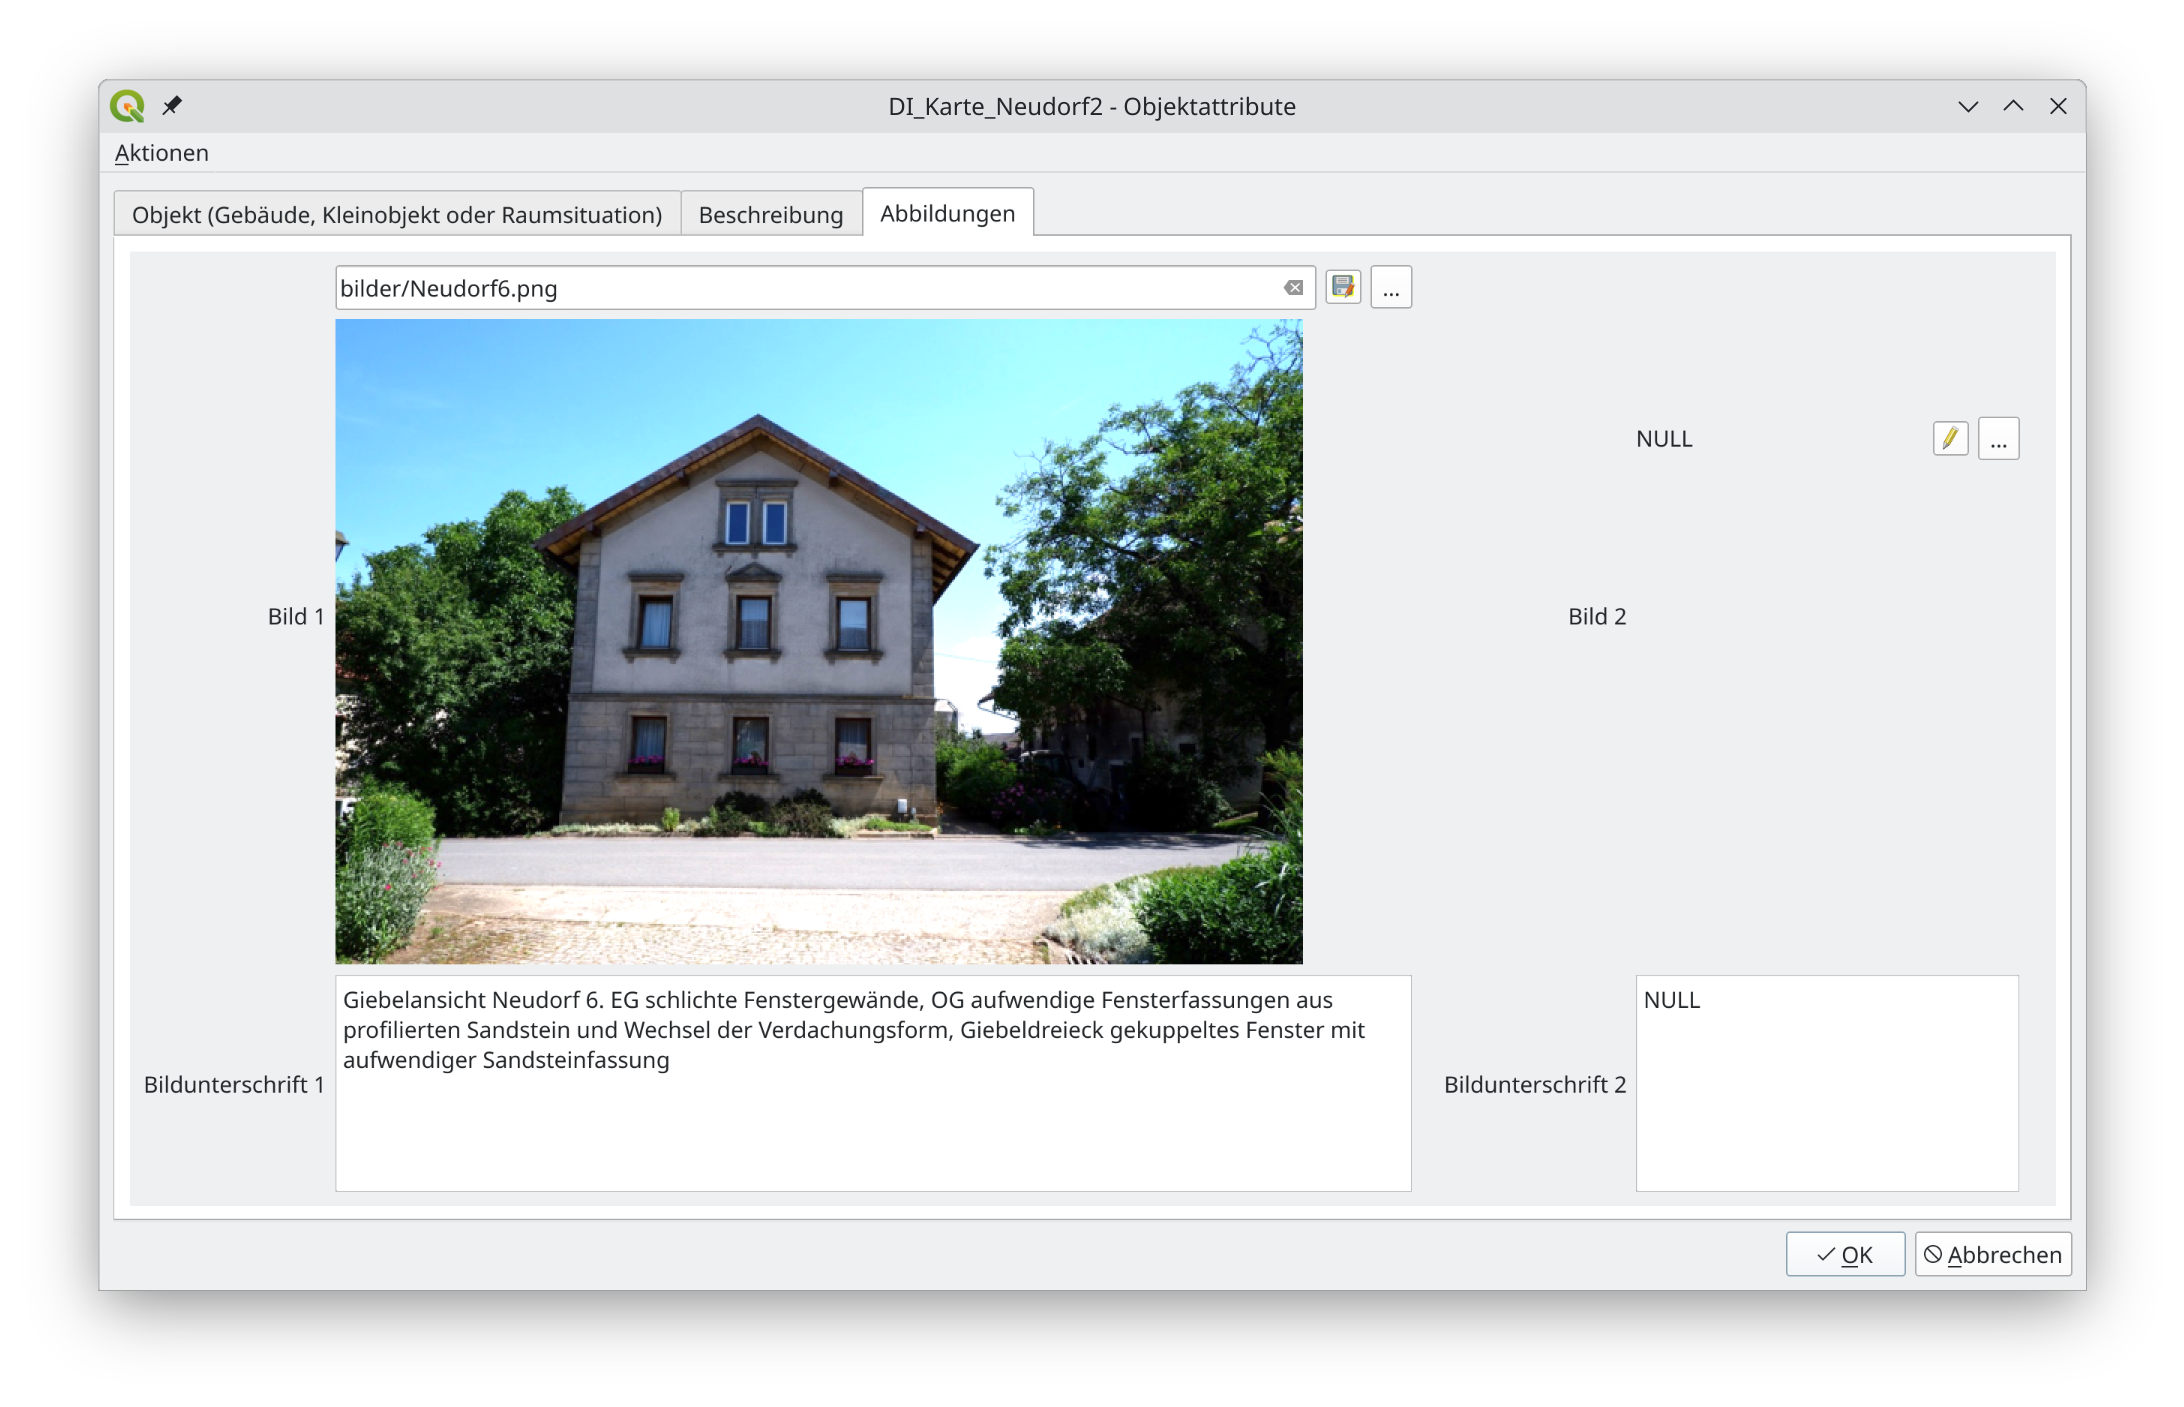The height and width of the screenshot is (1407, 2184).
Task: Close the Objektattribute dialog window
Action: pyautogui.click(x=2058, y=106)
